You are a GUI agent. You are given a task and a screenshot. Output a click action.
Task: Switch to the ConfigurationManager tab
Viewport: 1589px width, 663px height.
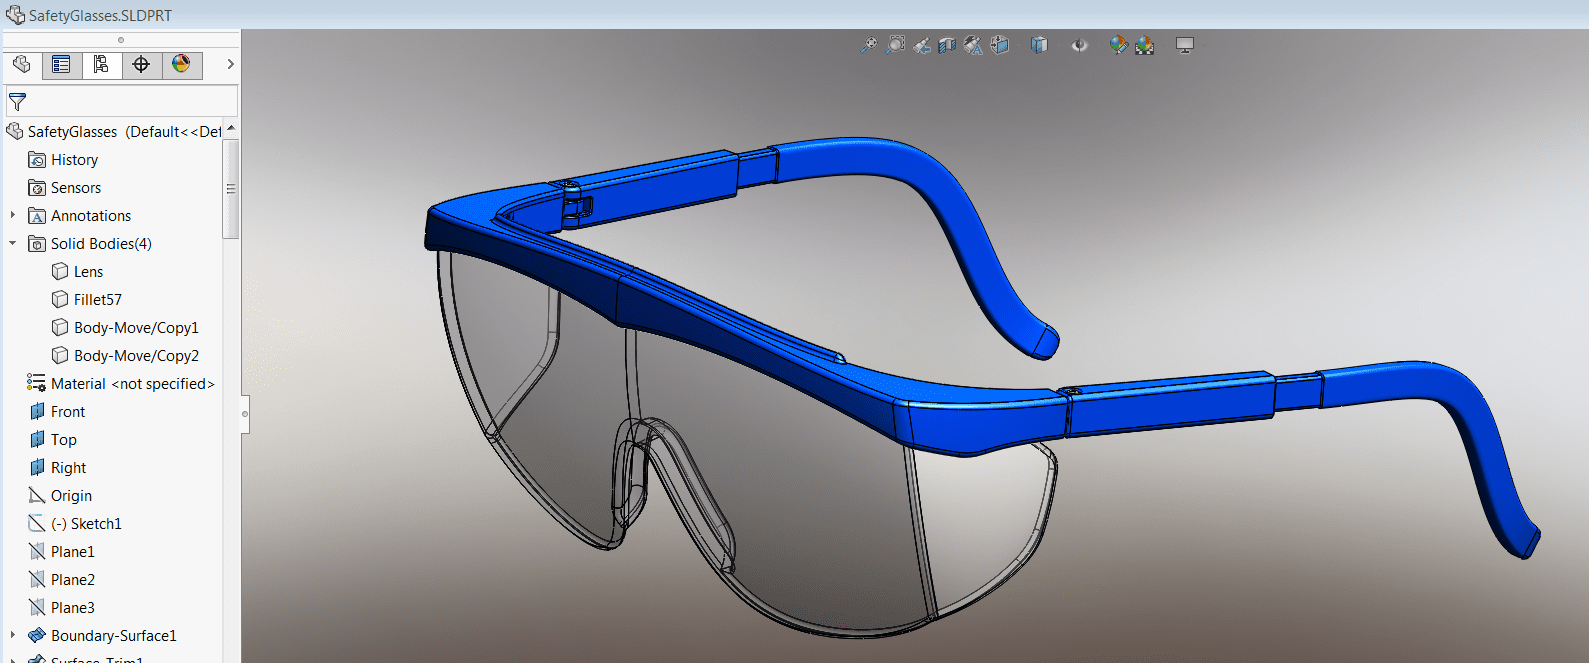(x=101, y=65)
